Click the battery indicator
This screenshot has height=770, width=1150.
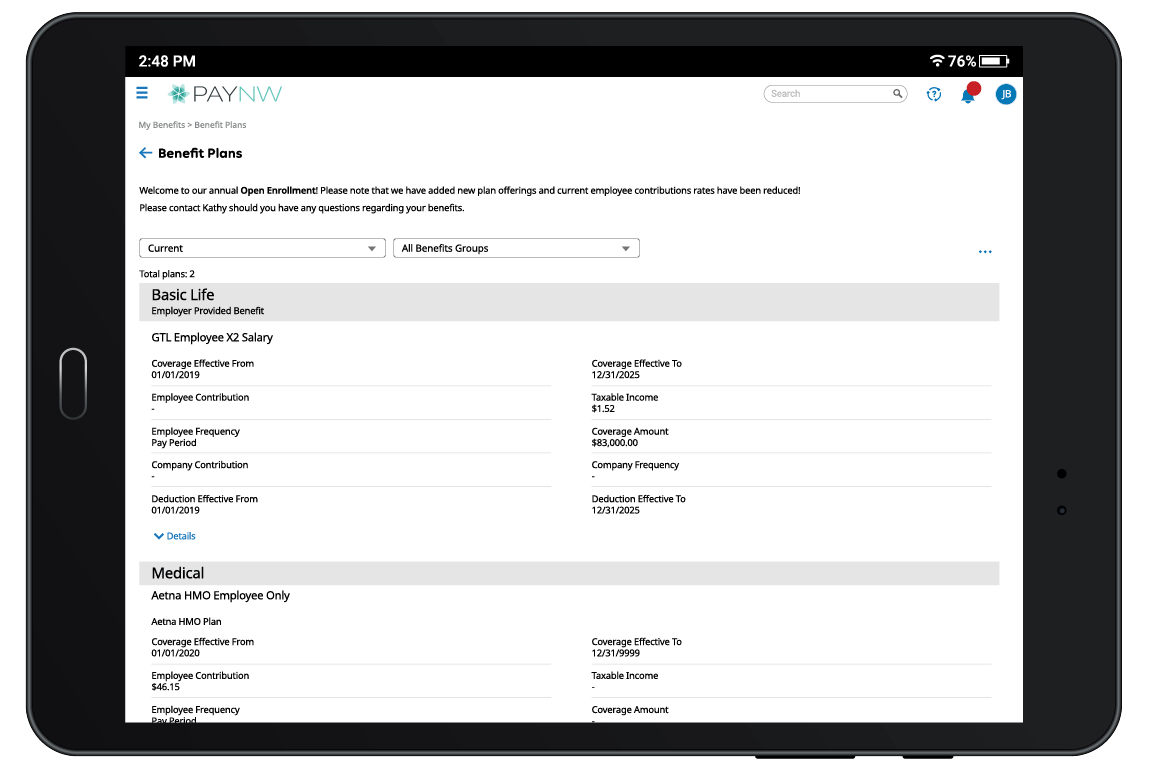point(995,60)
